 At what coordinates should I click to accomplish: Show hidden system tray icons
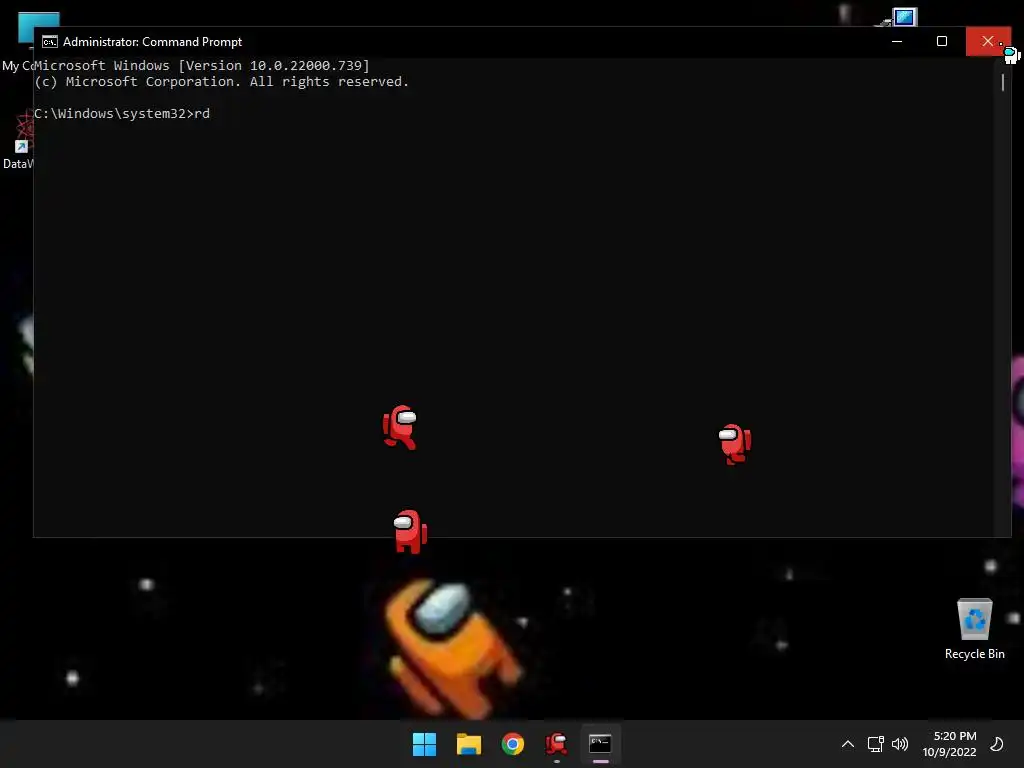[848, 744]
